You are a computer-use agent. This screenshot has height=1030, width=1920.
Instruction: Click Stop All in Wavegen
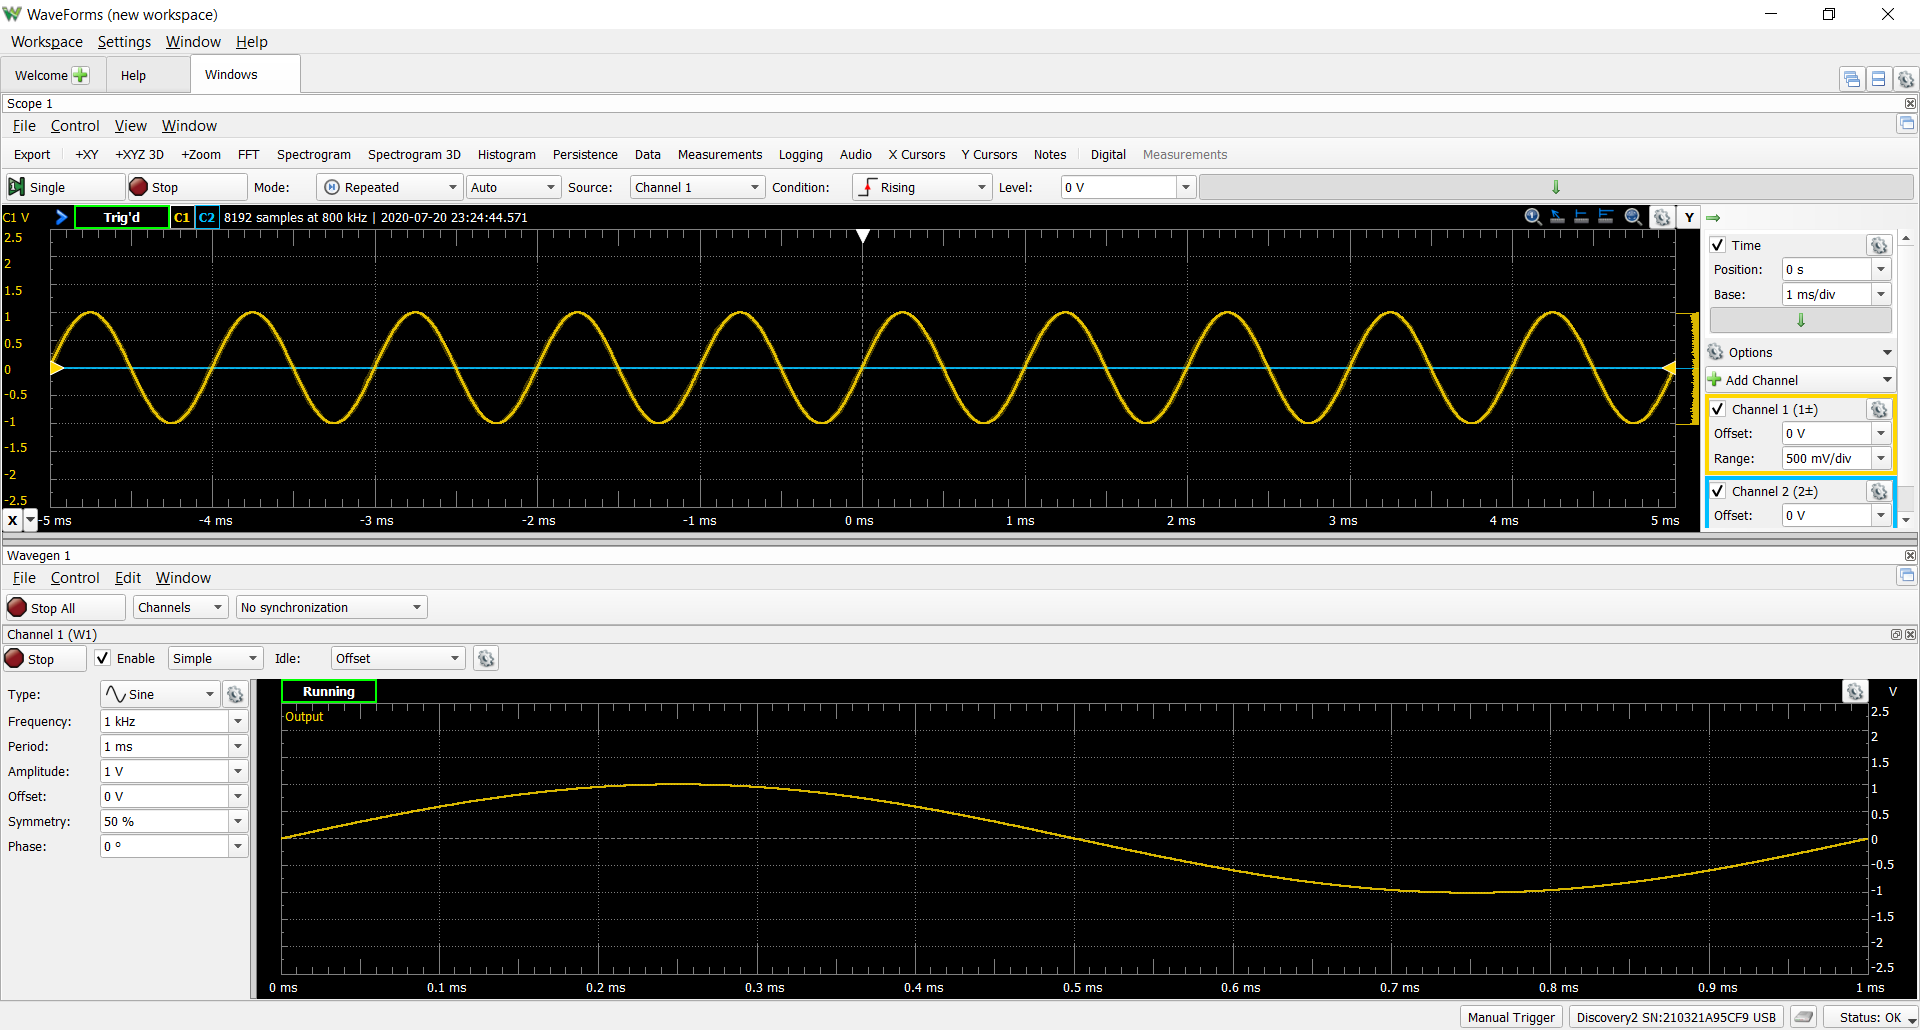[65, 607]
